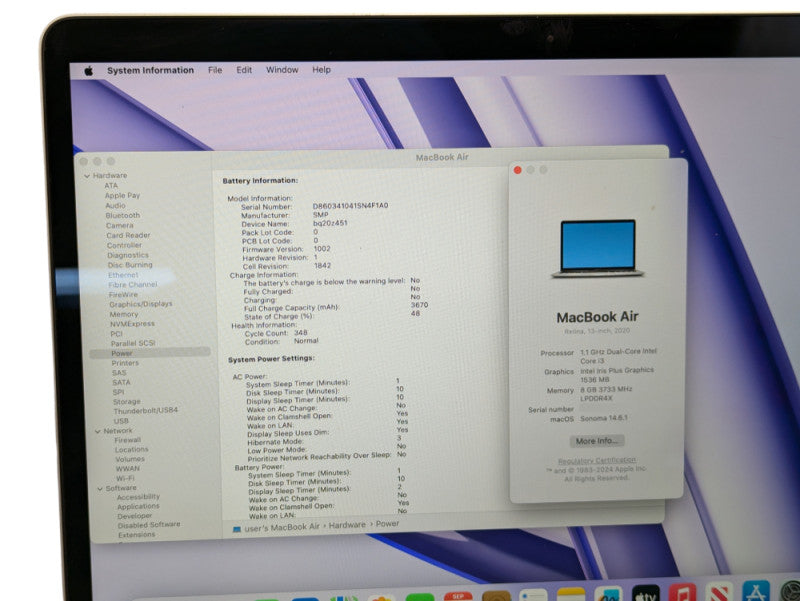This screenshot has height=601, width=800.
Task: Select Controller in the sidebar
Action: 124,245
